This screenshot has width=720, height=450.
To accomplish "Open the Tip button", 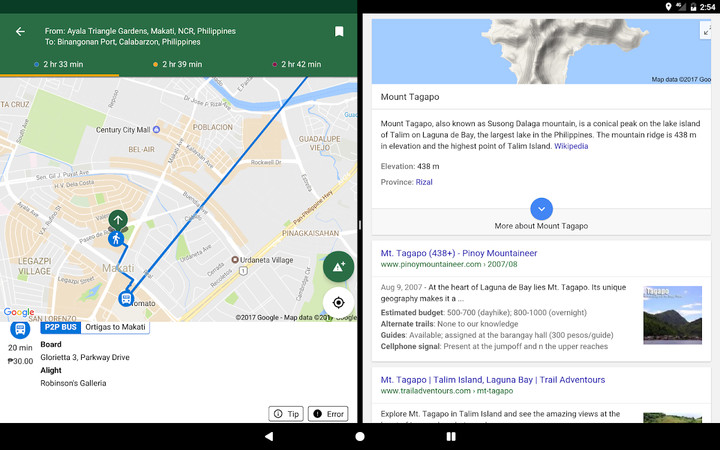I will click(286, 414).
